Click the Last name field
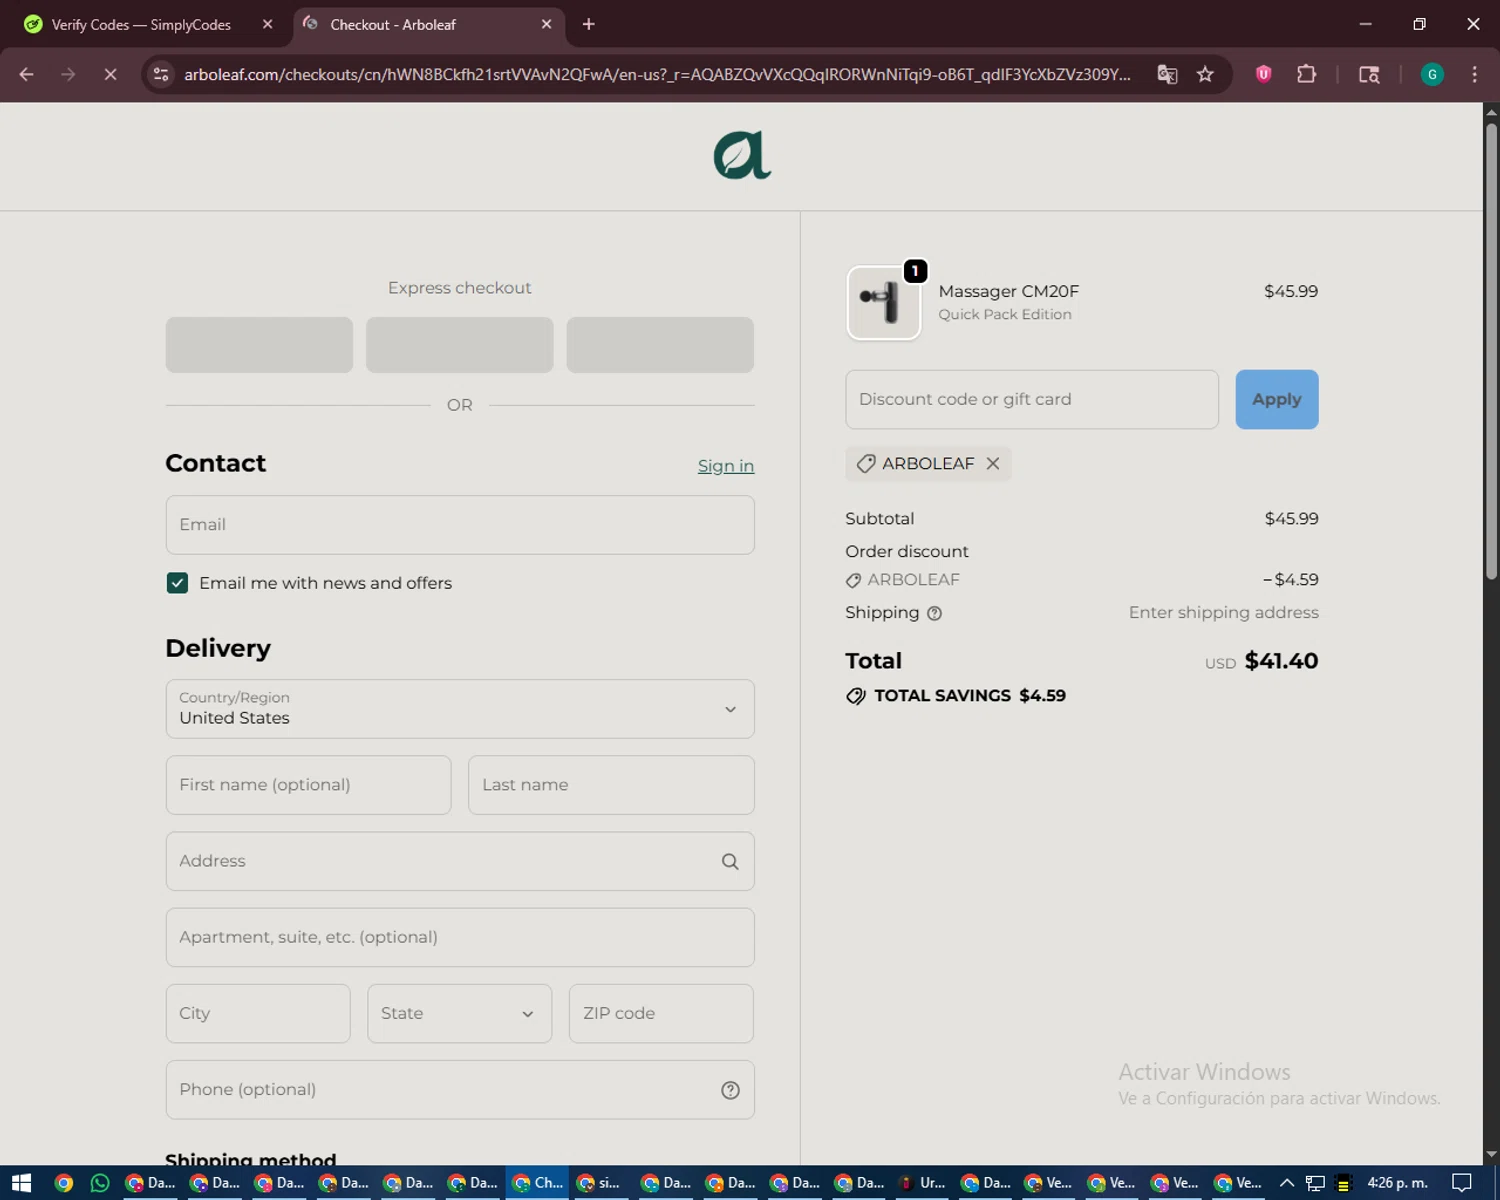 (611, 785)
